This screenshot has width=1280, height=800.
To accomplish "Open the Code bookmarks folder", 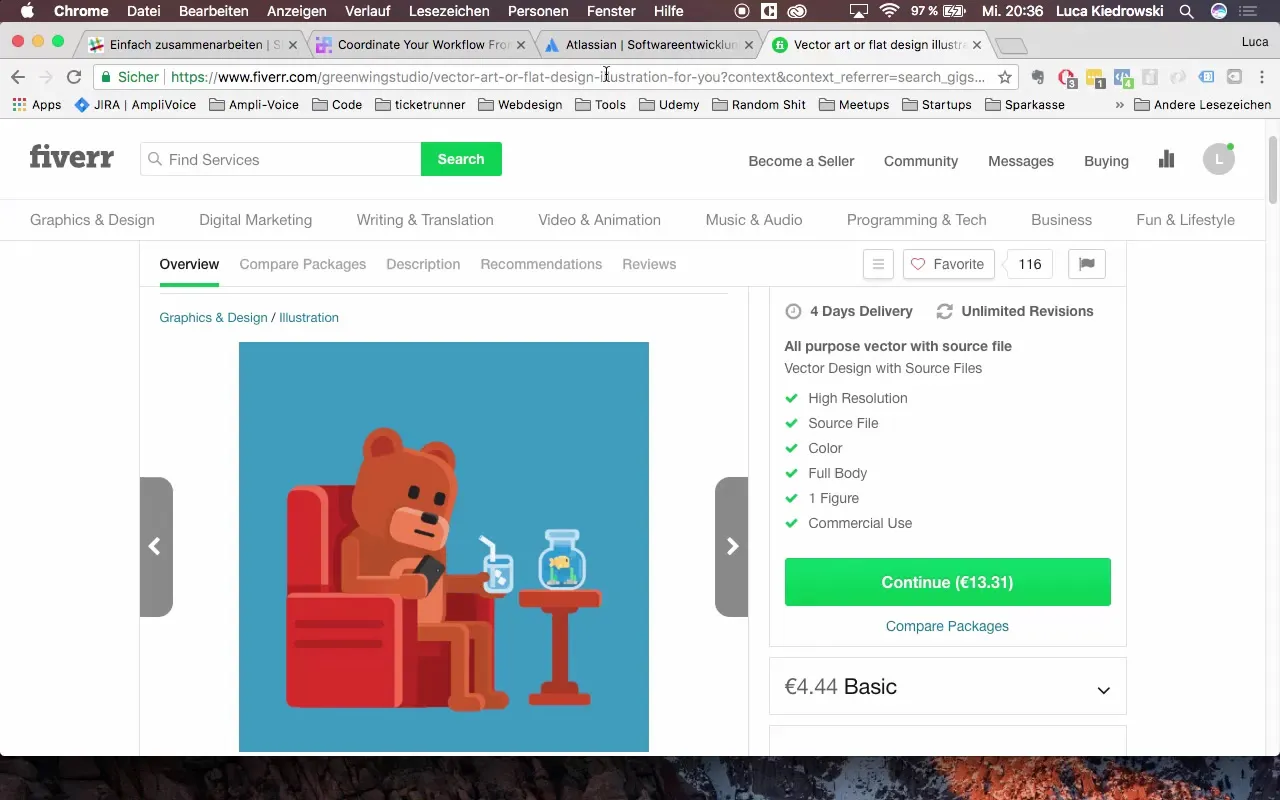I will (337, 104).
